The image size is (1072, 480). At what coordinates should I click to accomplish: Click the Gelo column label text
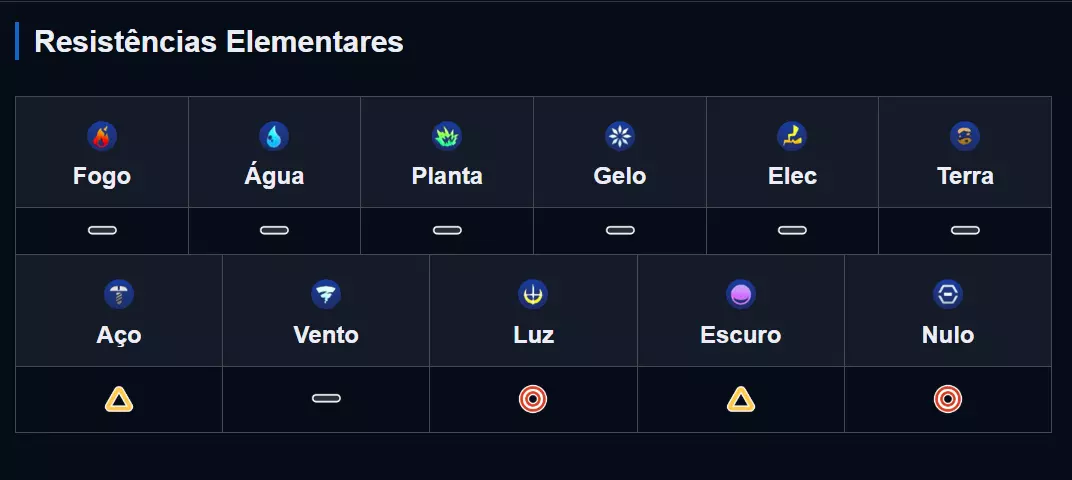(620, 176)
